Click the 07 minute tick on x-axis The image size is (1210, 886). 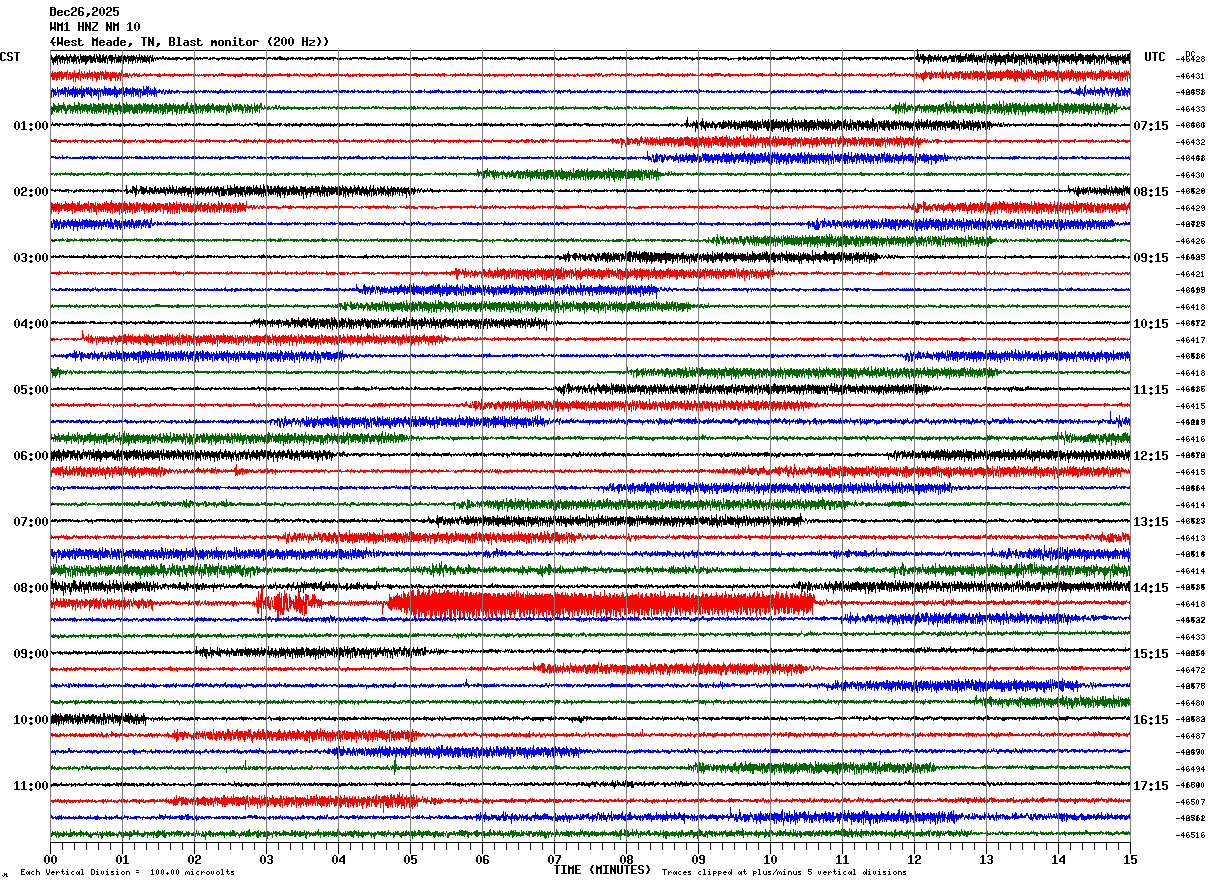(x=554, y=859)
